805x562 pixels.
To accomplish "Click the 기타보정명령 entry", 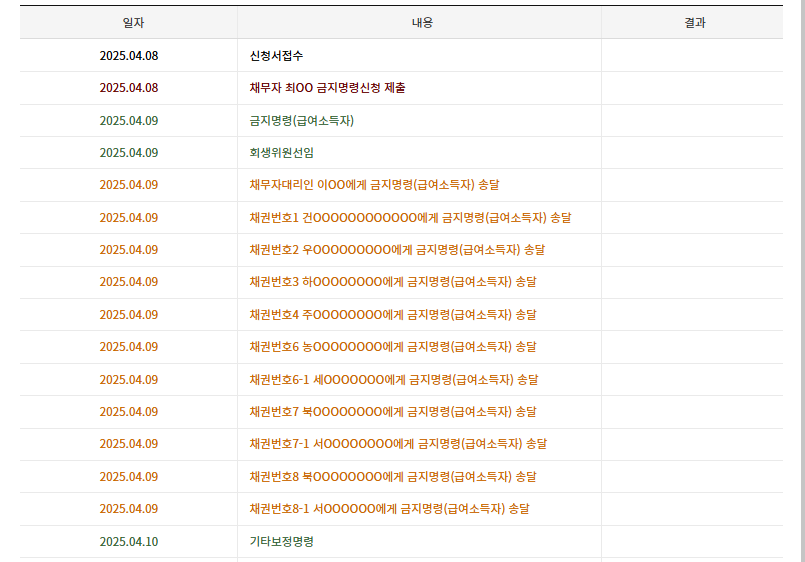I will click(x=281, y=541).
